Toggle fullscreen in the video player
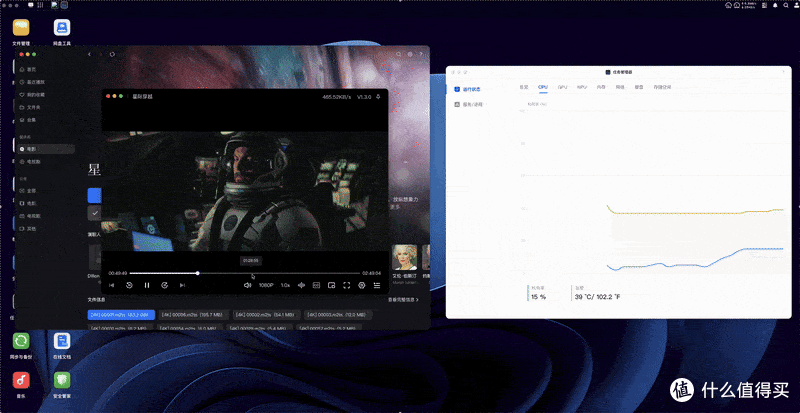This screenshot has height=413, width=800. pyautogui.click(x=346, y=285)
